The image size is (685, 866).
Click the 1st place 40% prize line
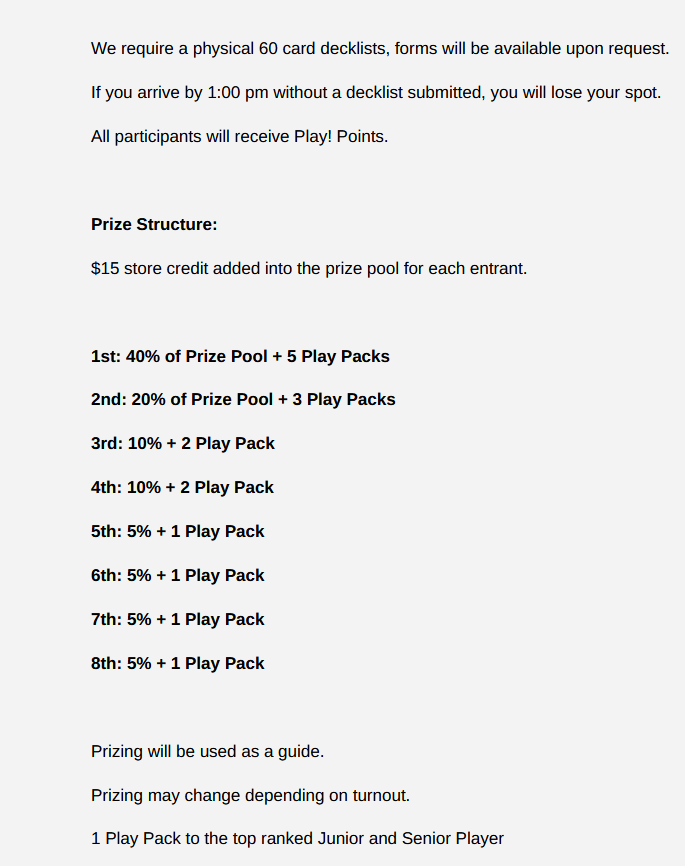click(240, 356)
